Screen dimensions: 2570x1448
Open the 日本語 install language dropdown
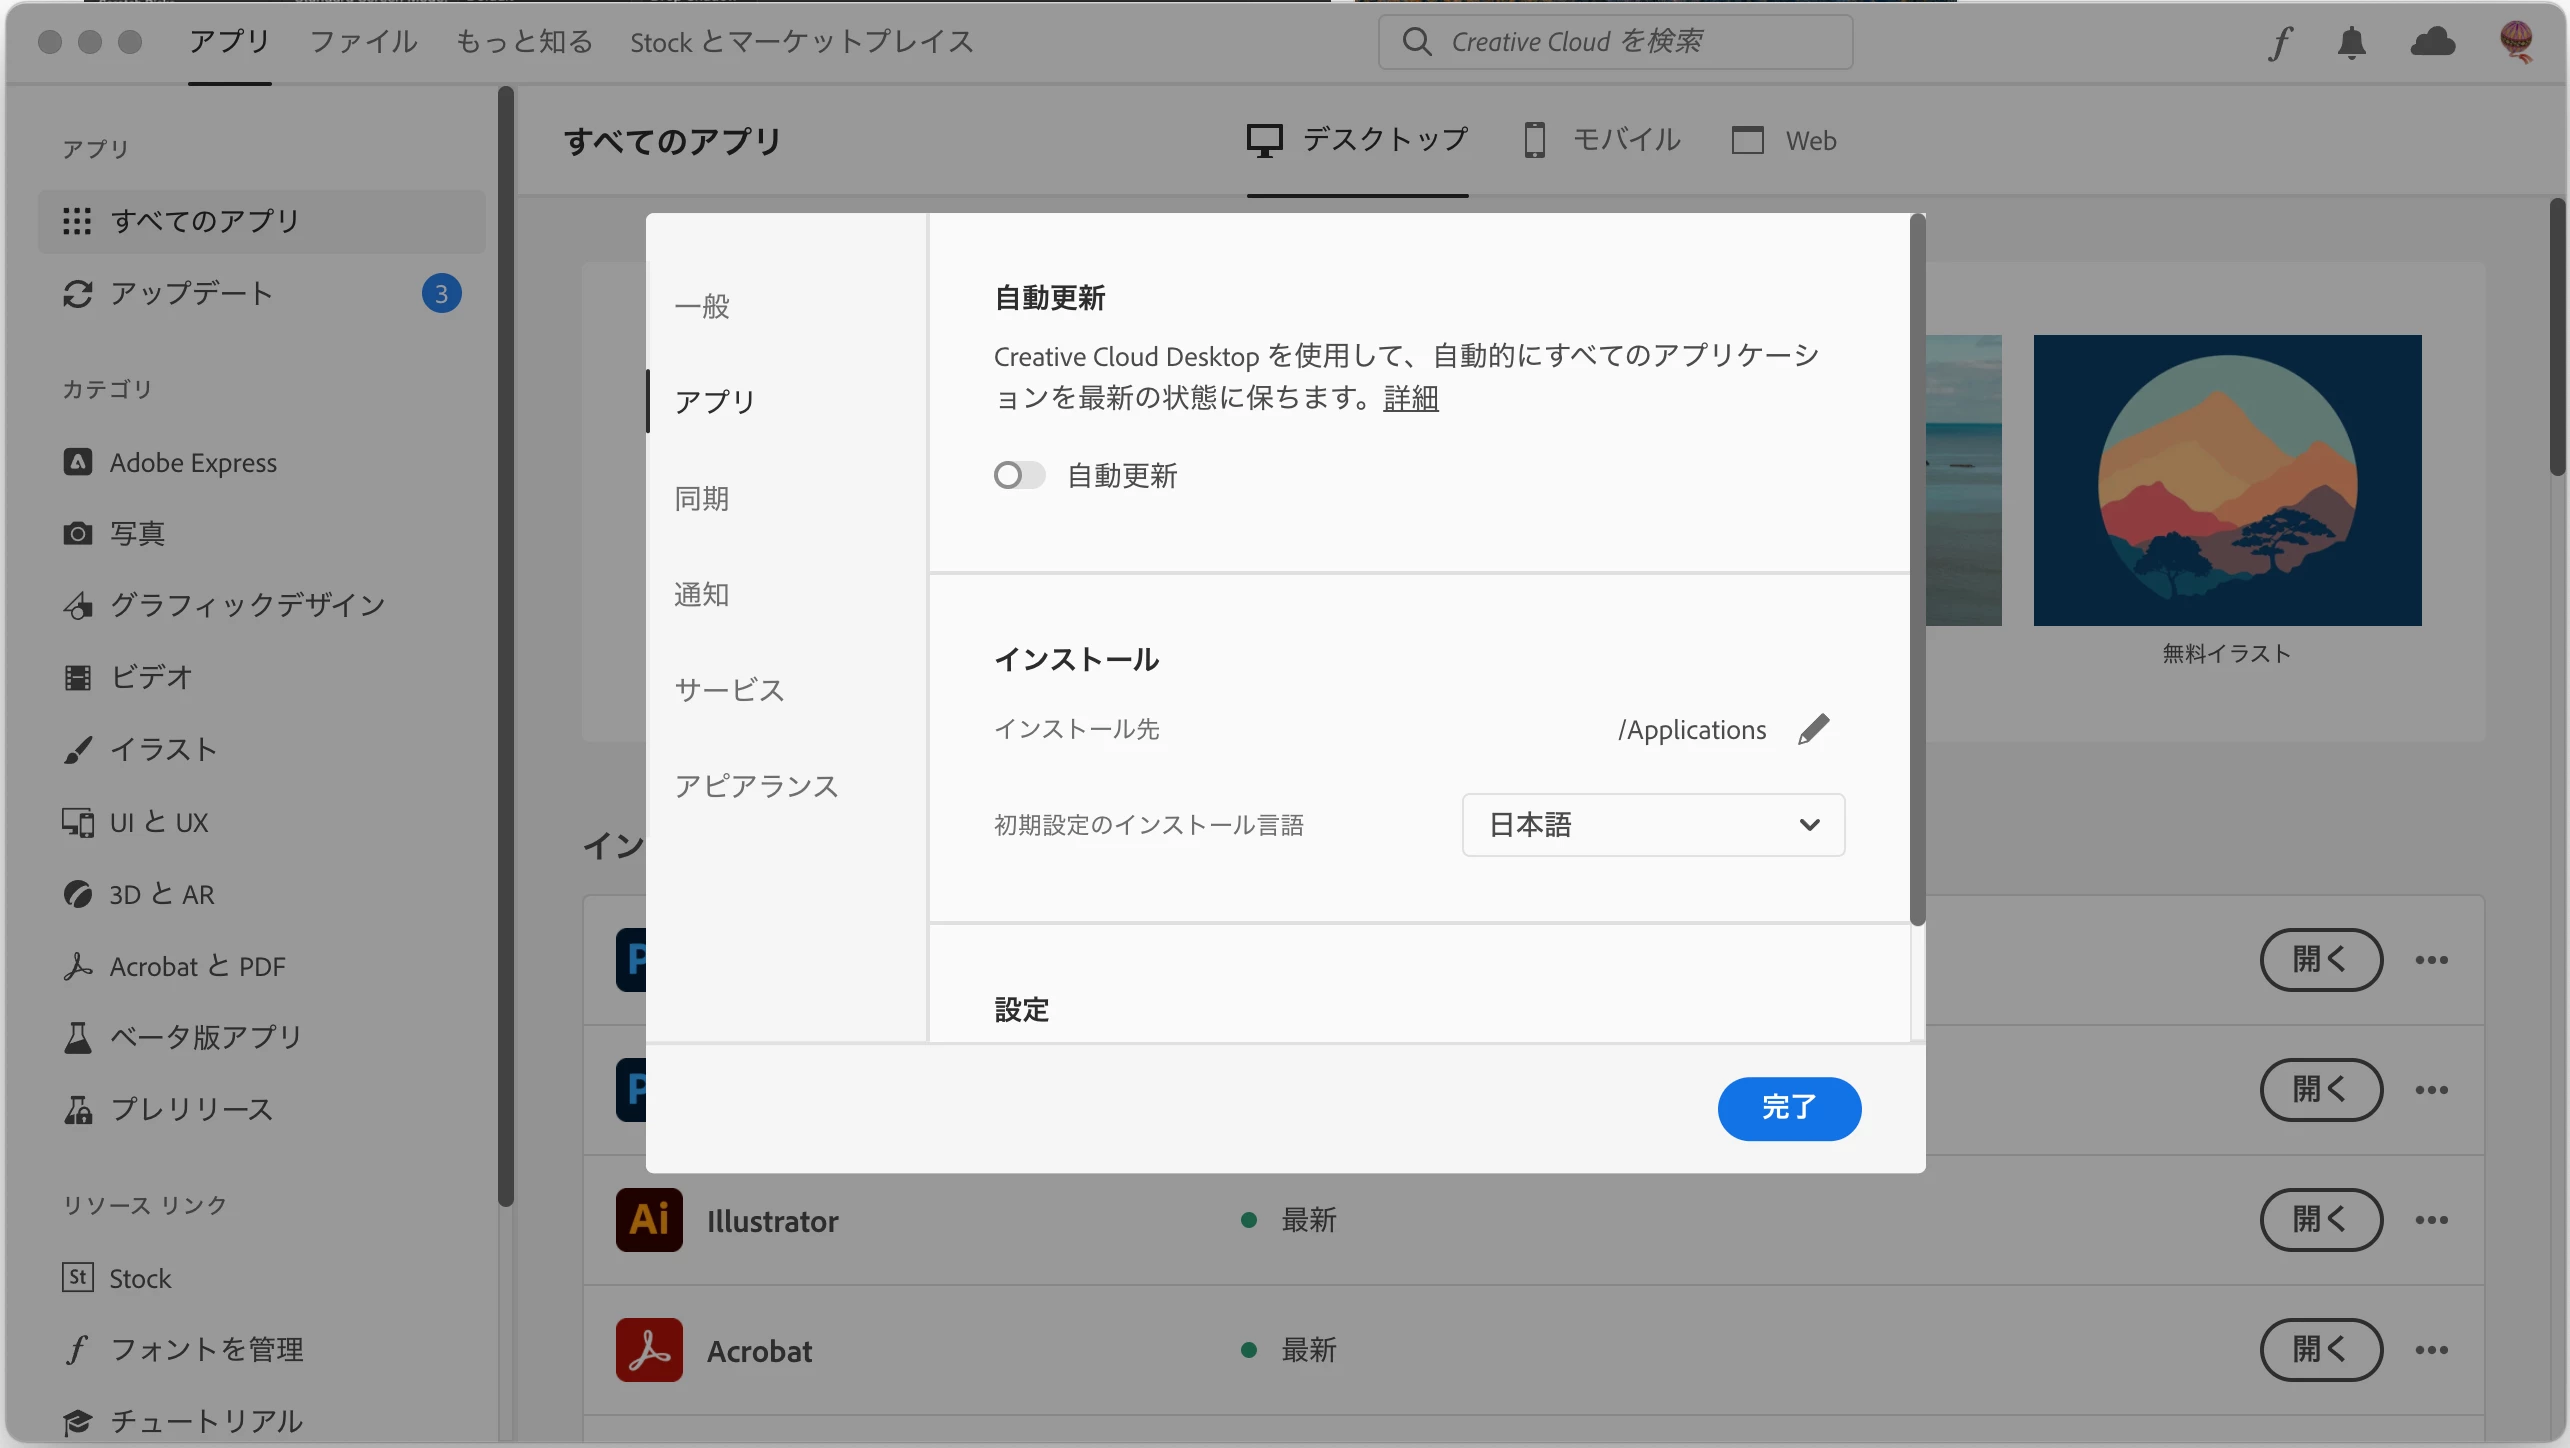click(x=1652, y=825)
